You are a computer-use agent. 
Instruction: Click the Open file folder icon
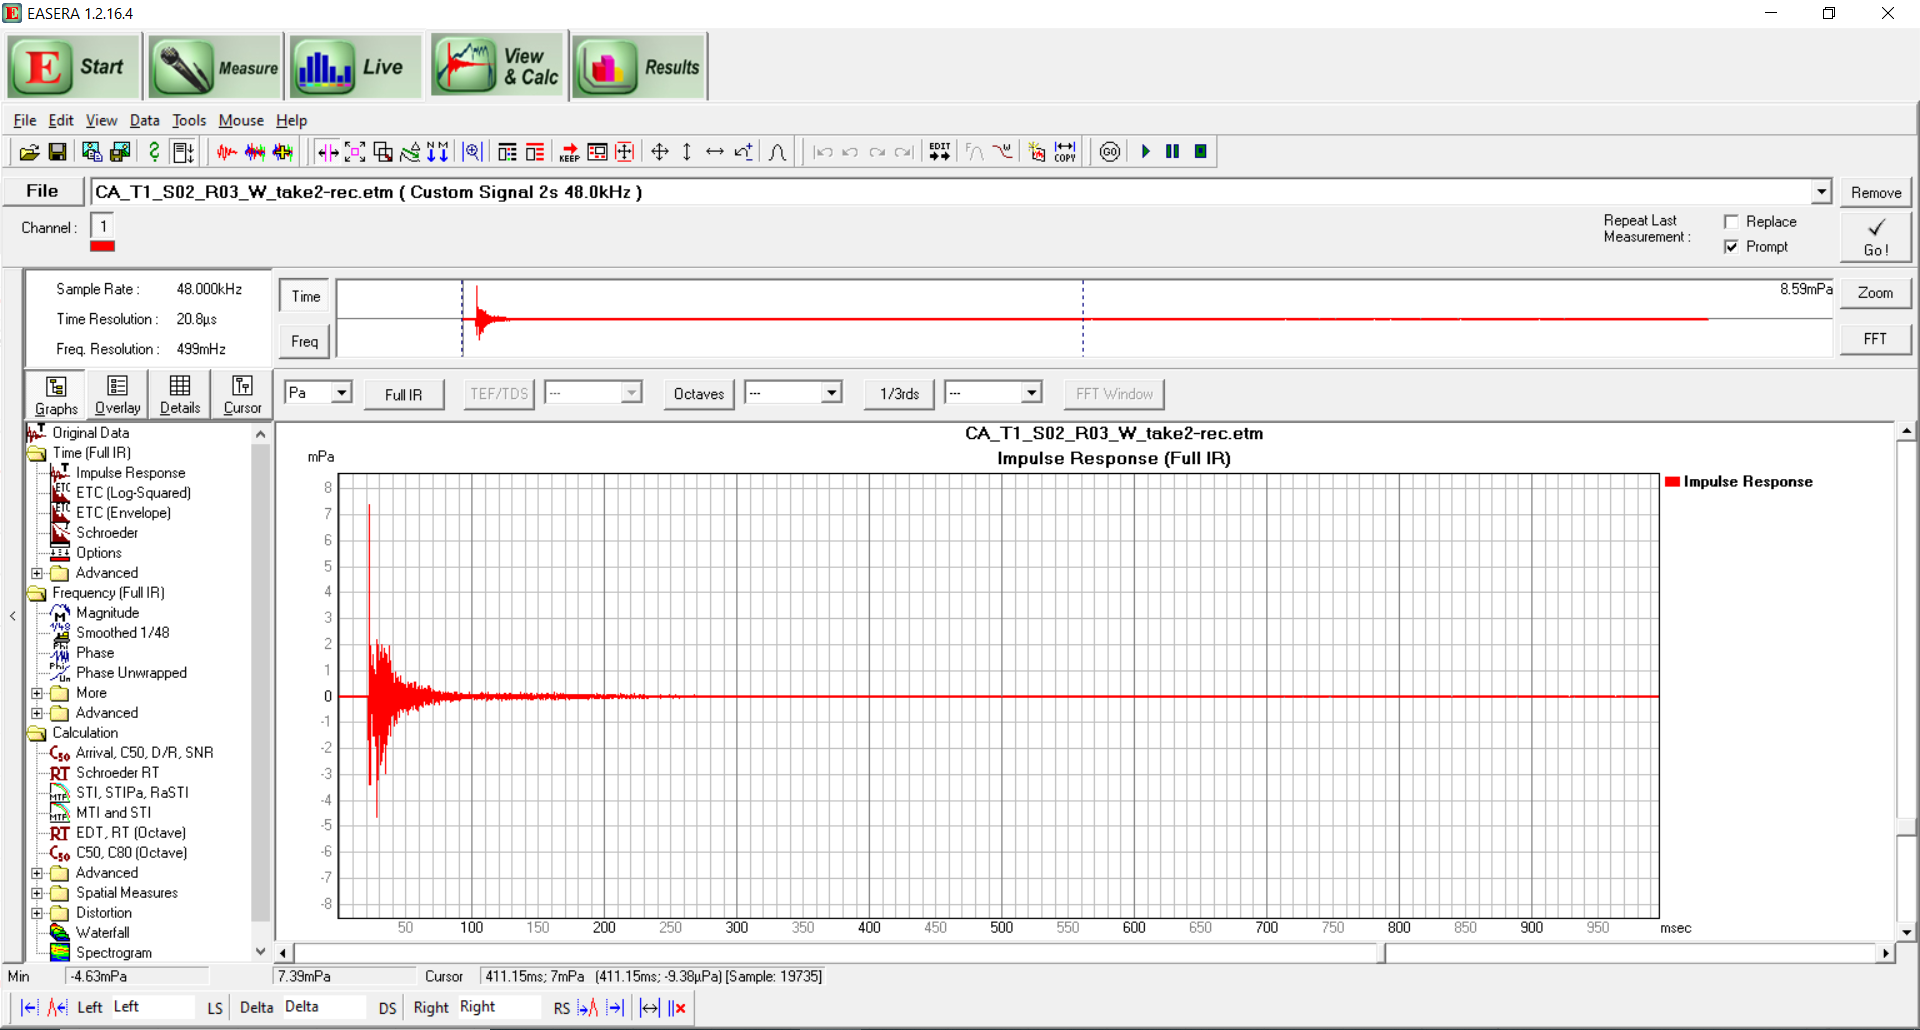click(29, 152)
